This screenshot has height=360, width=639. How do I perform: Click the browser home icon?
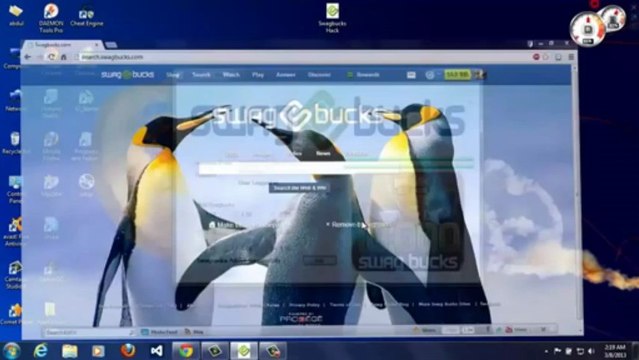tap(64, 57)
